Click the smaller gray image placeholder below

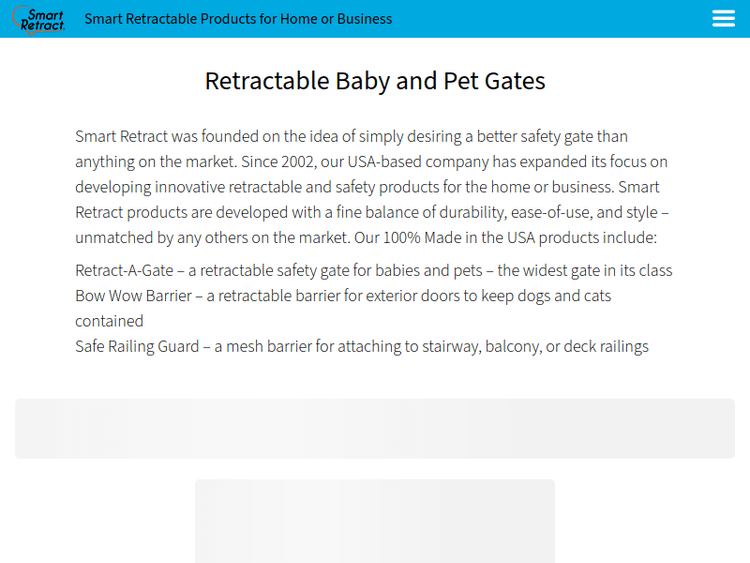[375, 520]
